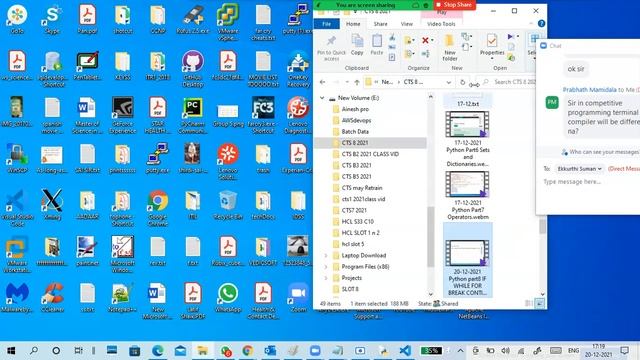640x360 pixels.
Task: Click Pin to Quick access in ribbon
Action: (x=331, y=47)
